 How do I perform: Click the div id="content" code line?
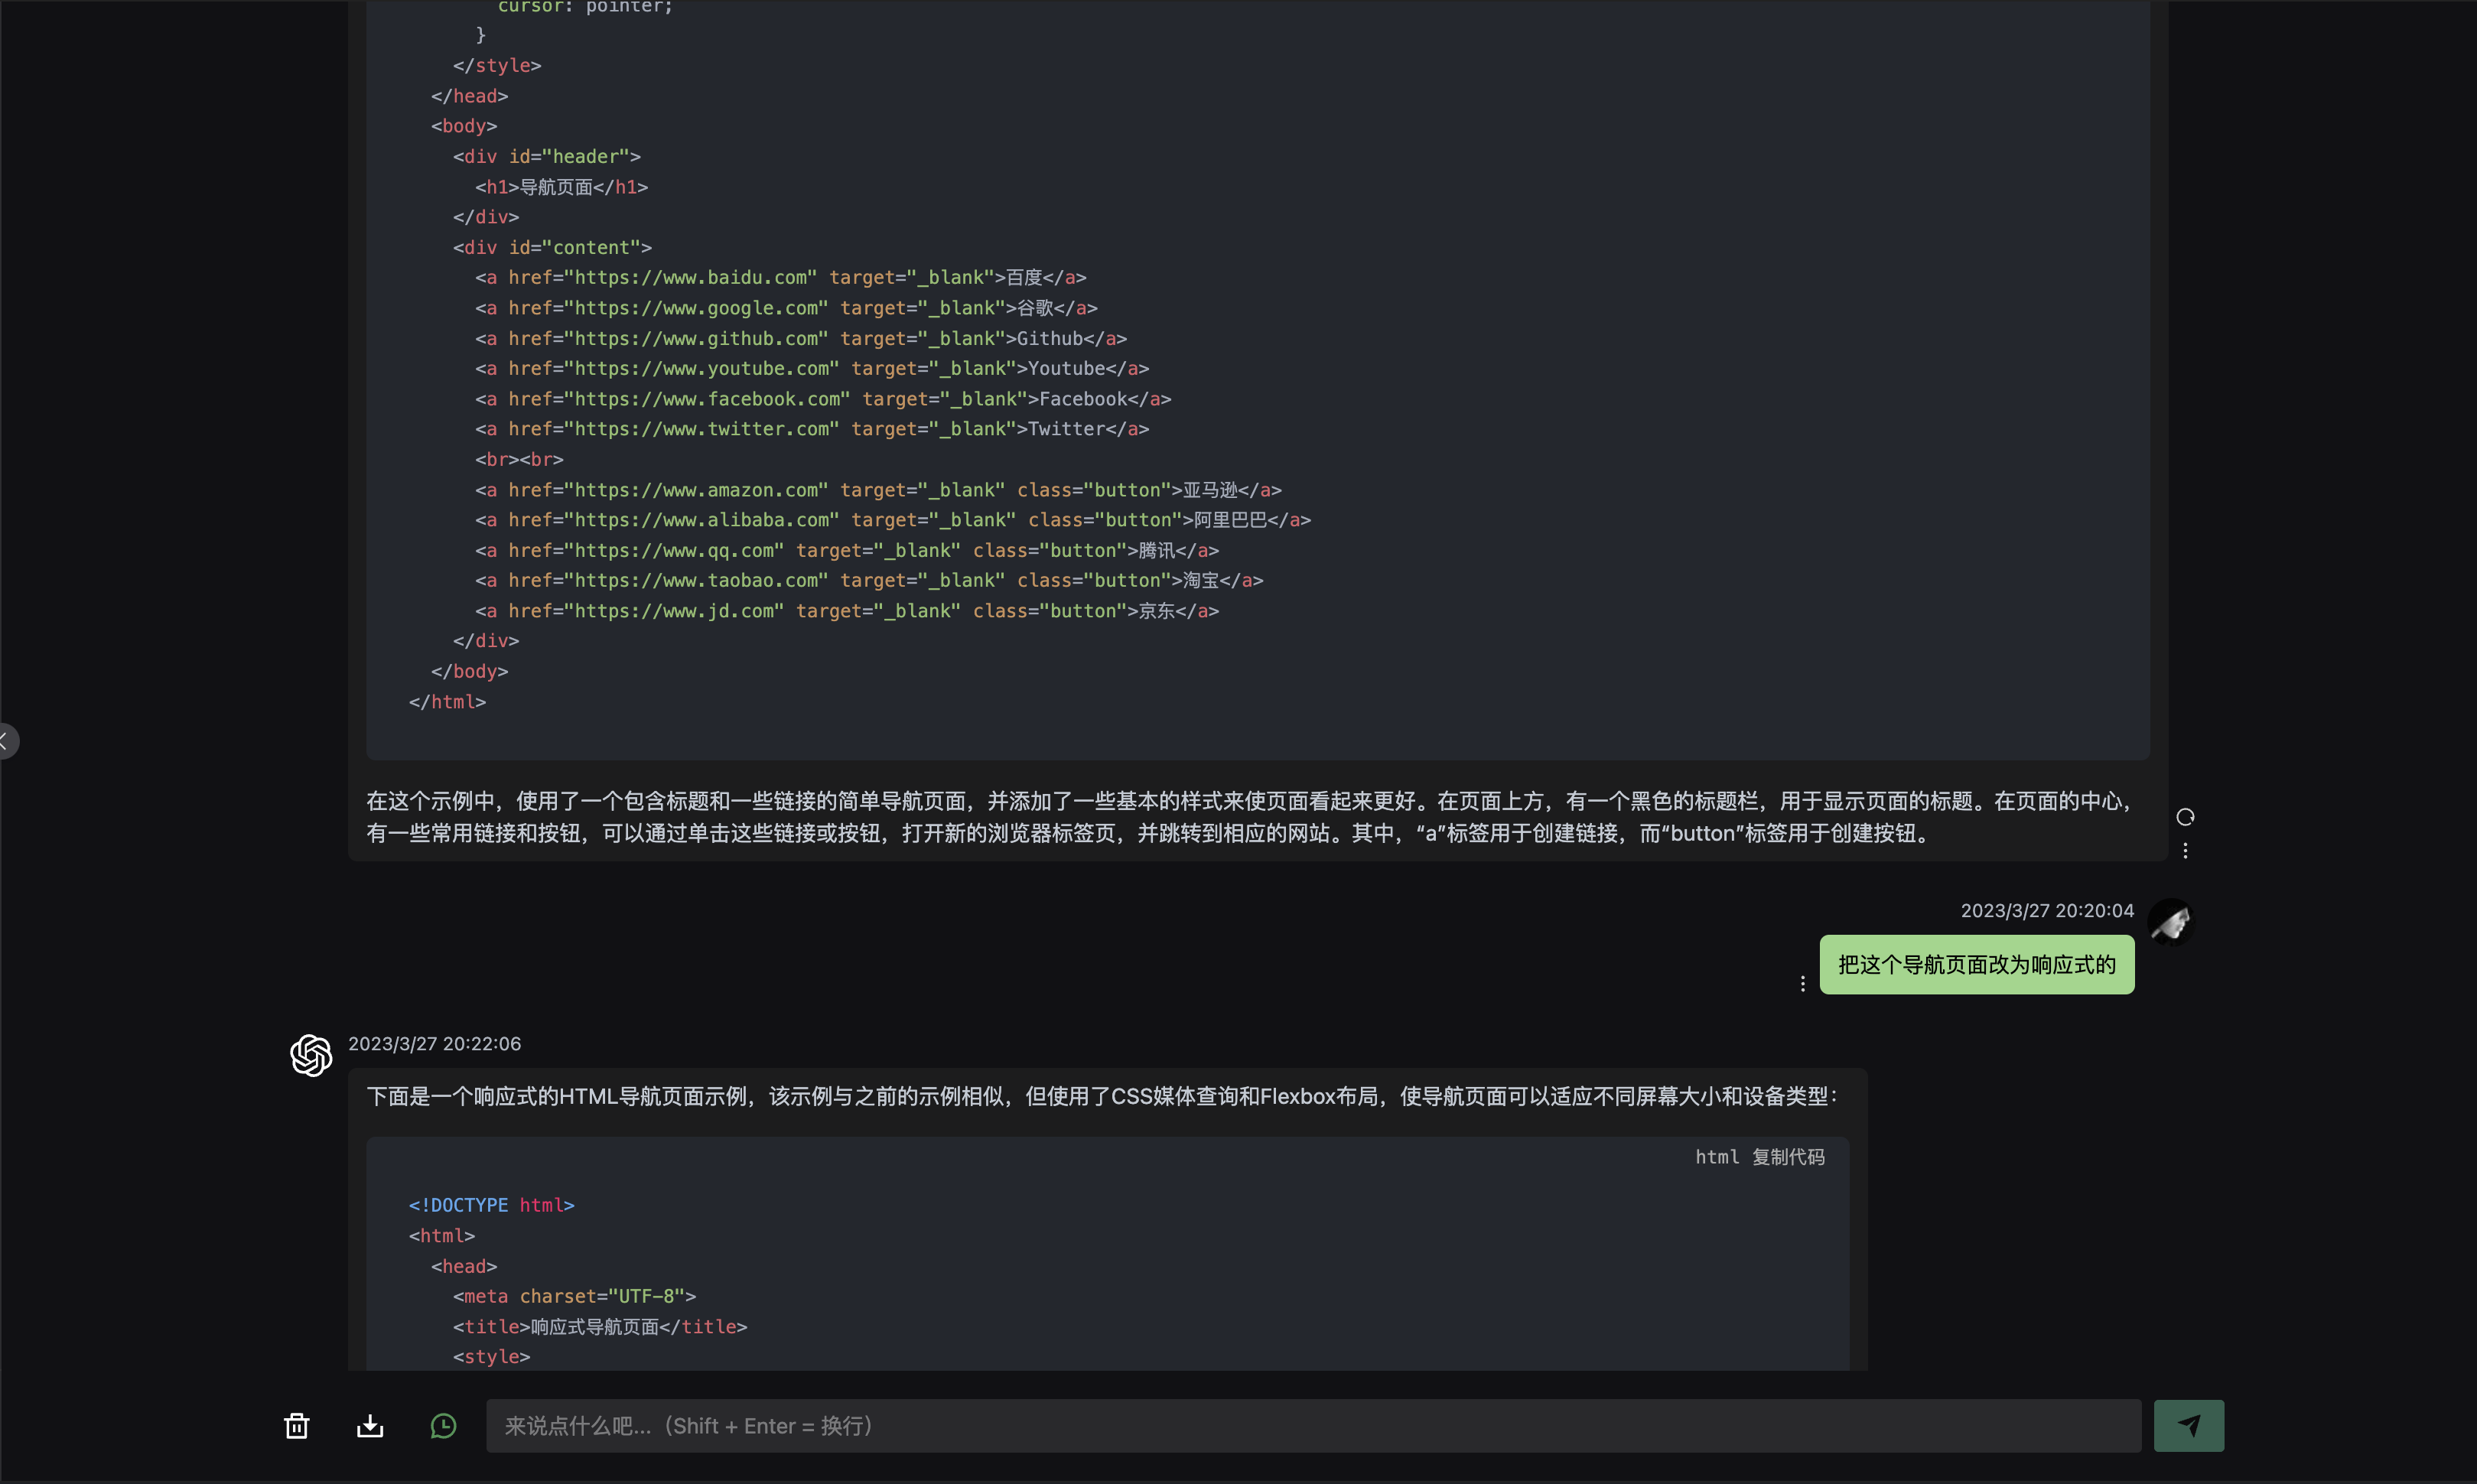[552, 248]
